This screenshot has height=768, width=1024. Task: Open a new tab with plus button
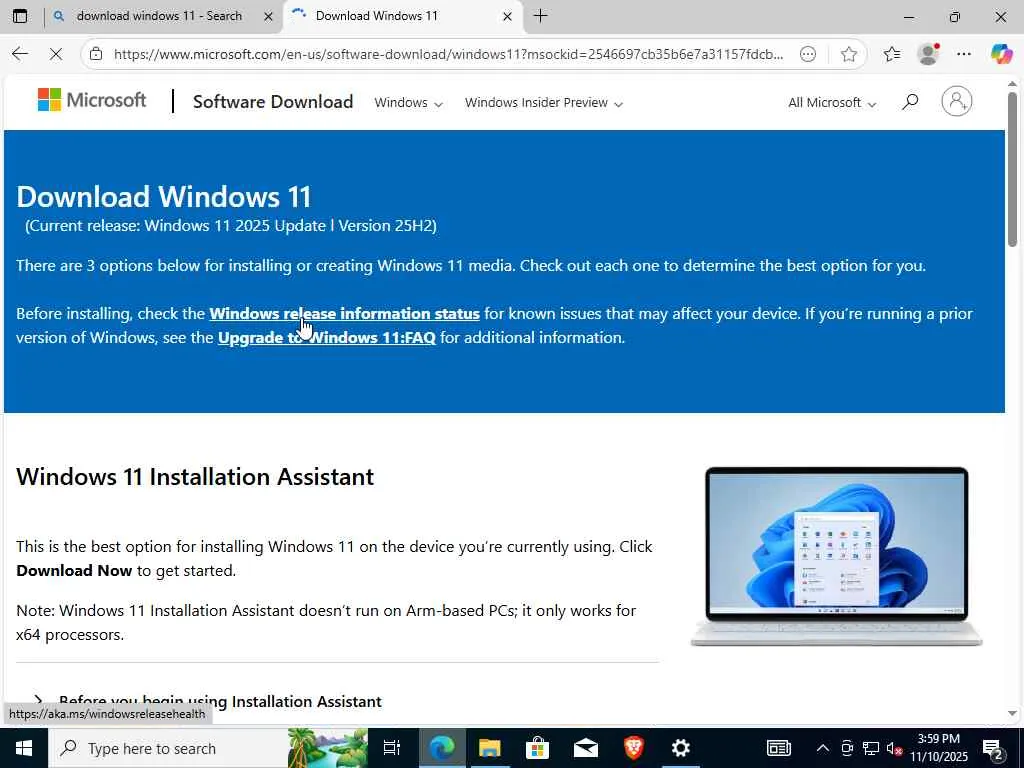[x=540, y=16]
